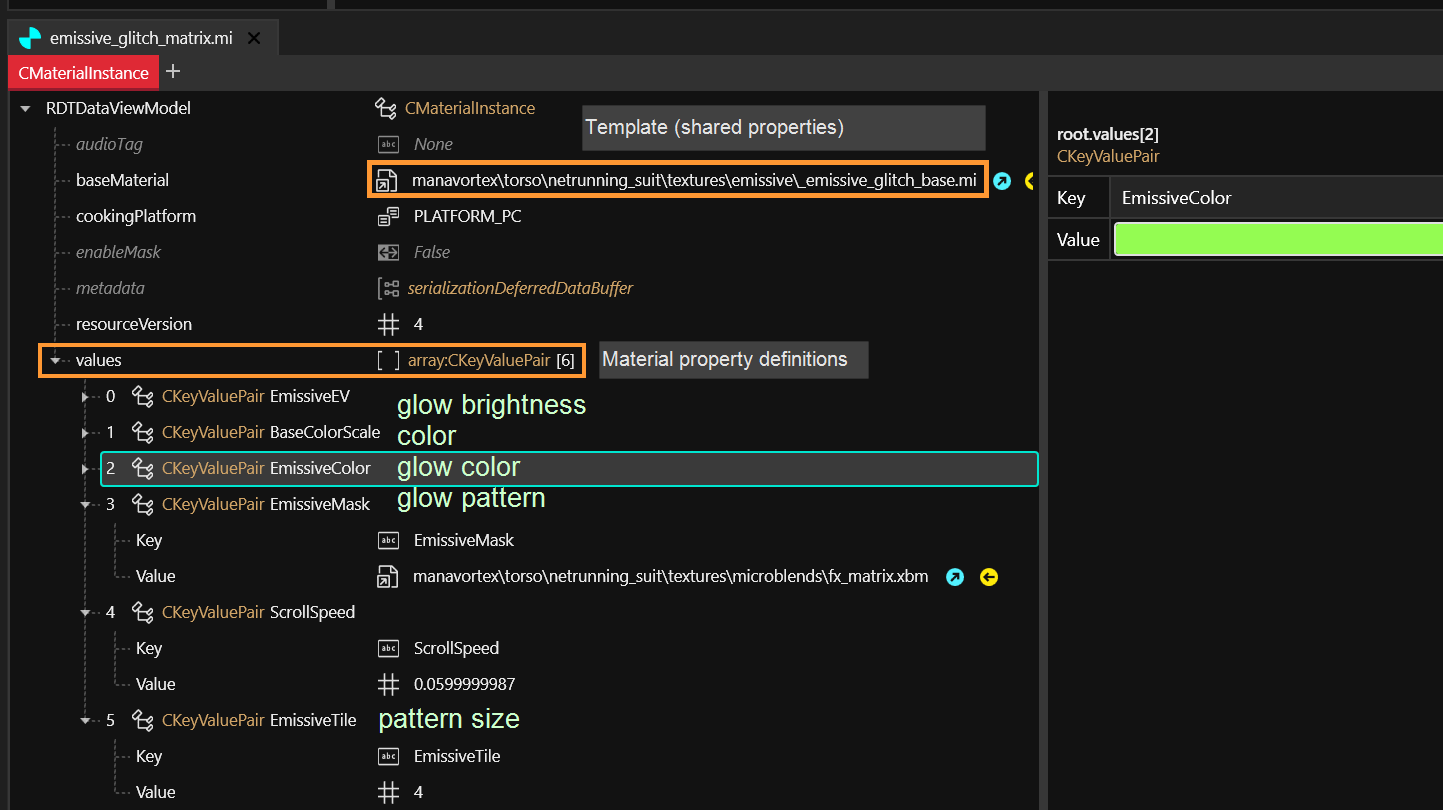Click the resource icon before baseMaterial path
Image resolution: width=1443 pixels, height=810 pixels.
(x=384, y=181)
